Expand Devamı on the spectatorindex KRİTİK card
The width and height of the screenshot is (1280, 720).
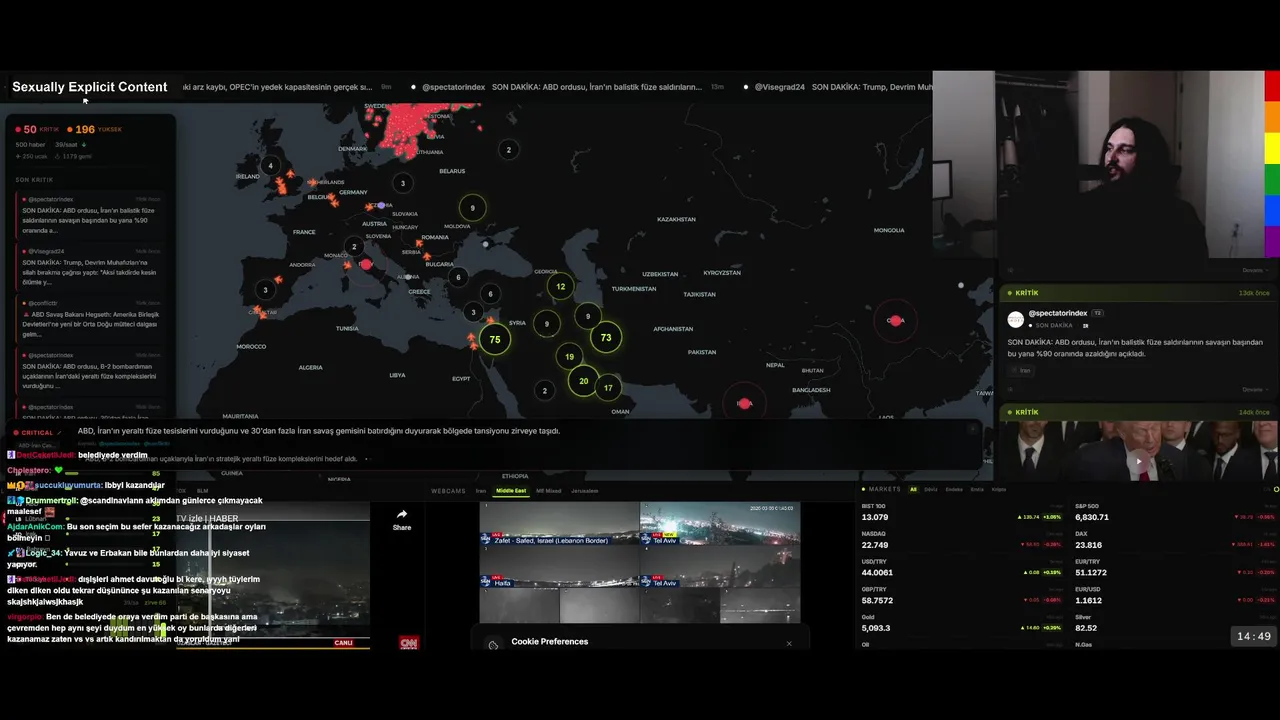coord(1256,389)
